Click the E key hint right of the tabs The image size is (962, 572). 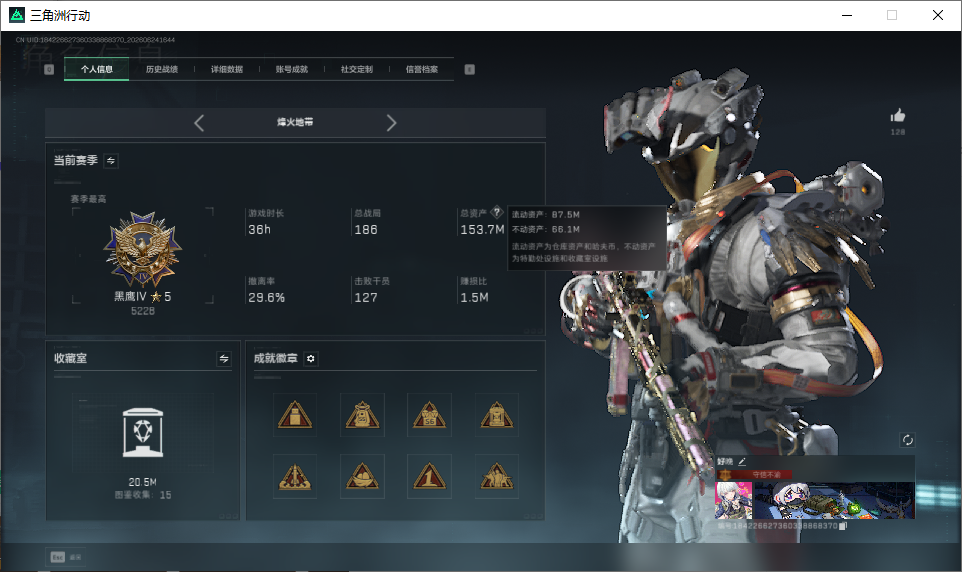pos(469,69)
